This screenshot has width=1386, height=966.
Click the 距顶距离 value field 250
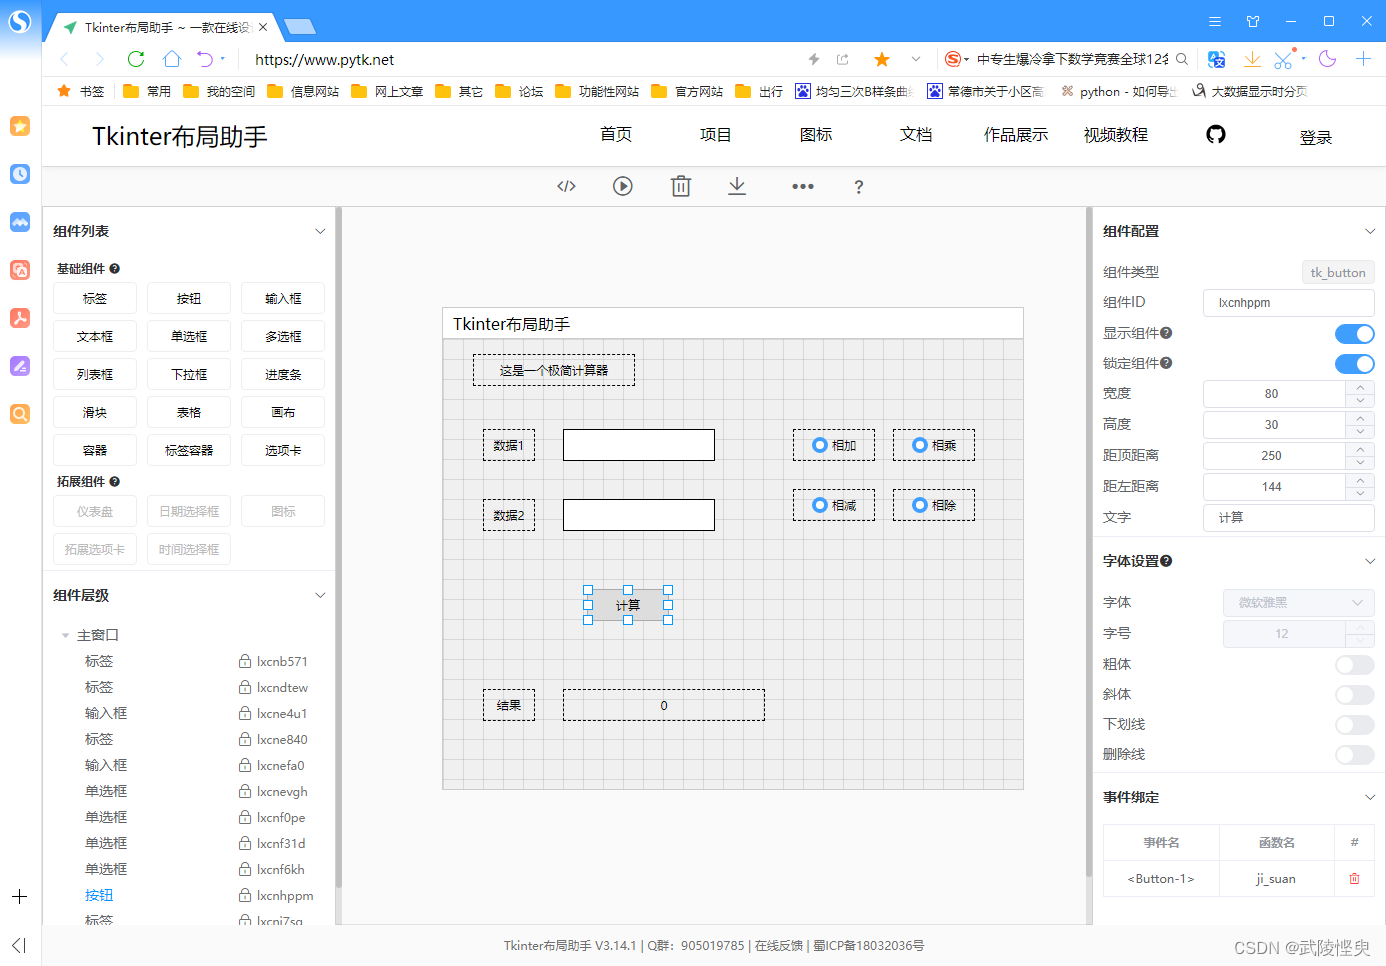click(1274, 456)
